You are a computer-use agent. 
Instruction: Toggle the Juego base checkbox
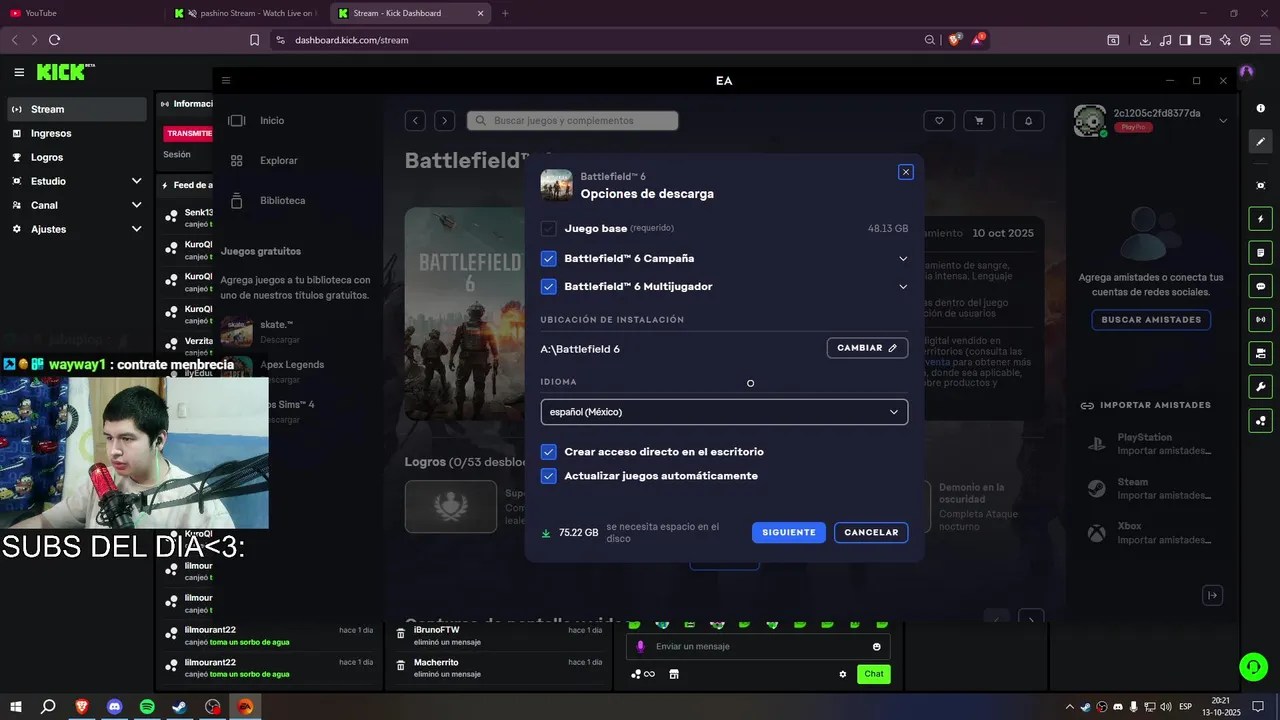pos(548,228)
